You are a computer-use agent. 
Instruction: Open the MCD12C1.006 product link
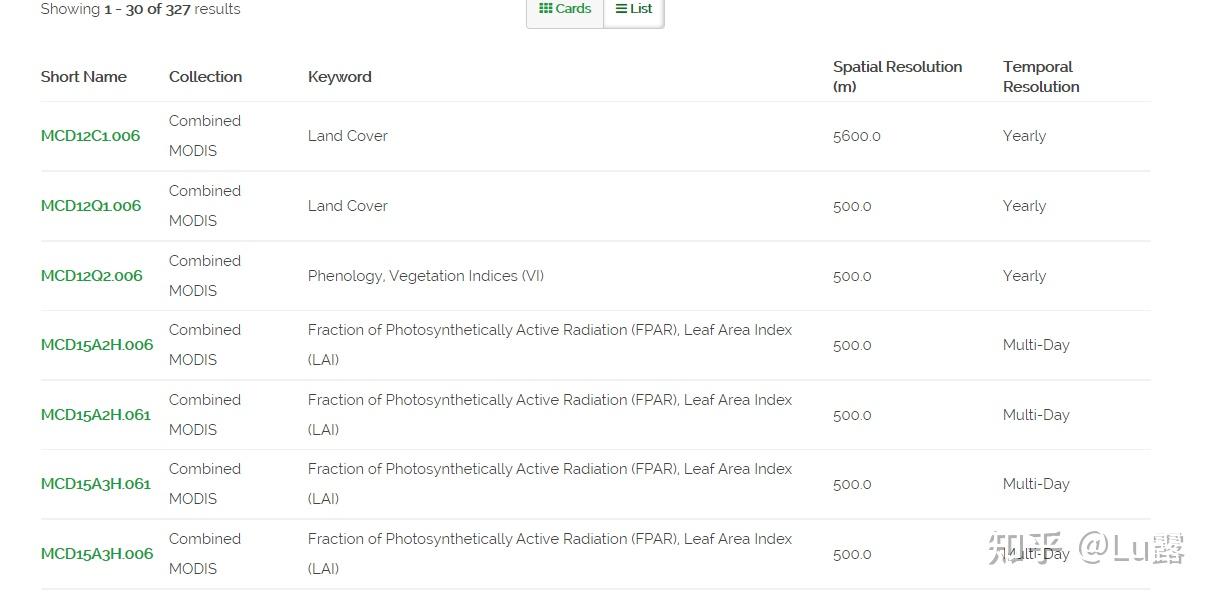[x=90, y=136]
